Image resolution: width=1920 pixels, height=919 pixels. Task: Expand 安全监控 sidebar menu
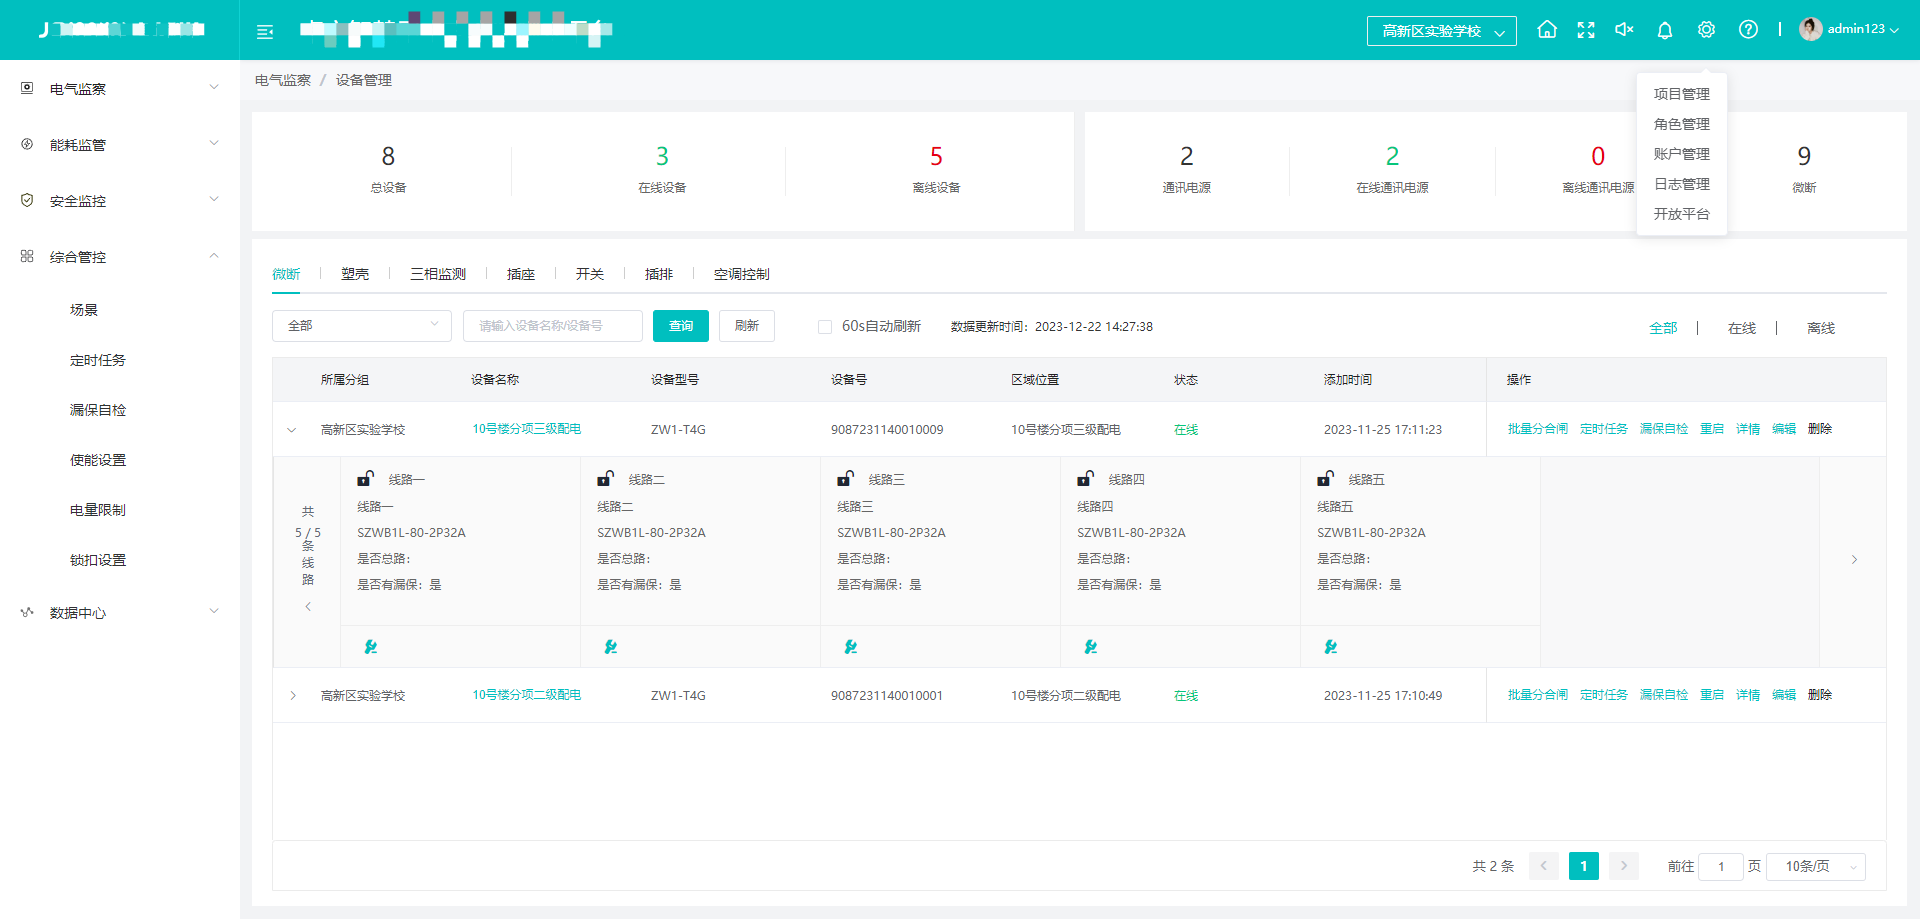click(x=214, y=199)
